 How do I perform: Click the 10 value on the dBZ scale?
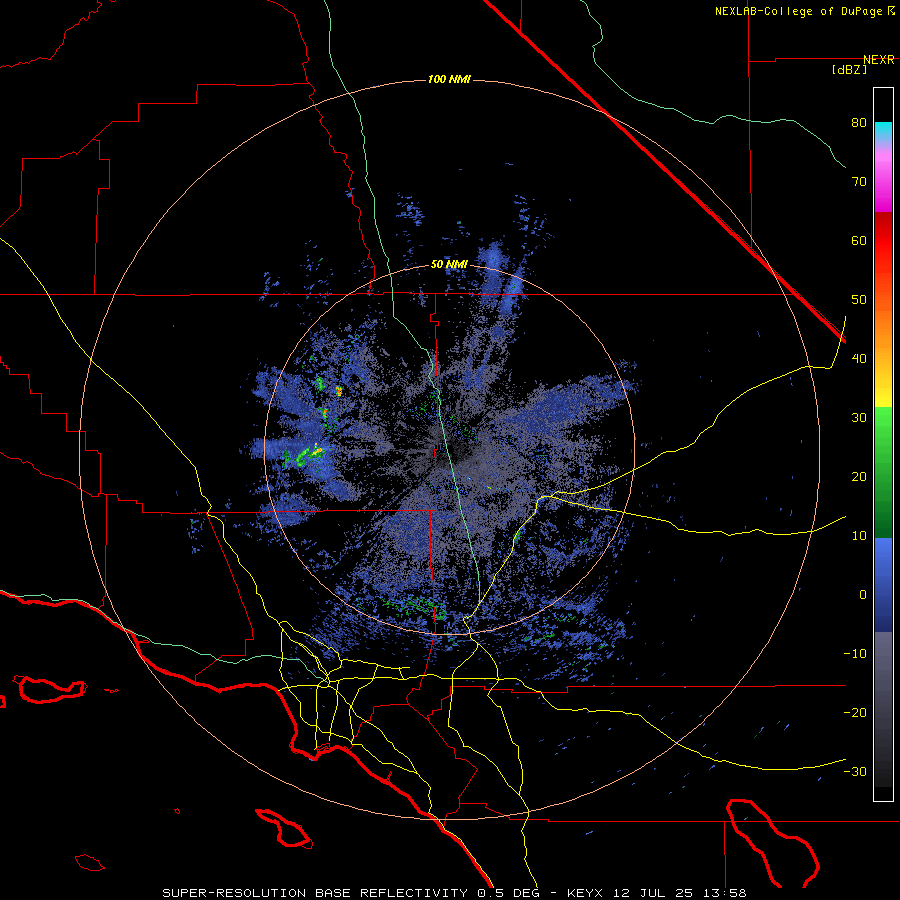coord(859,536)
